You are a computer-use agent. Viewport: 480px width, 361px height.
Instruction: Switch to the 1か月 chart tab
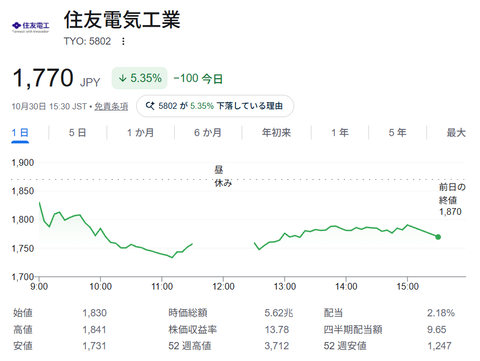pos(140,133)
